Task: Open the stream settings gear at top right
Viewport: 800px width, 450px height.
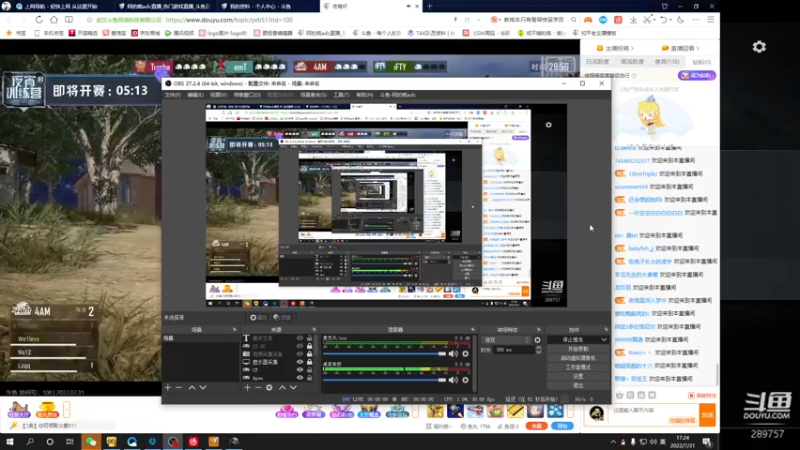Action: 759,47
